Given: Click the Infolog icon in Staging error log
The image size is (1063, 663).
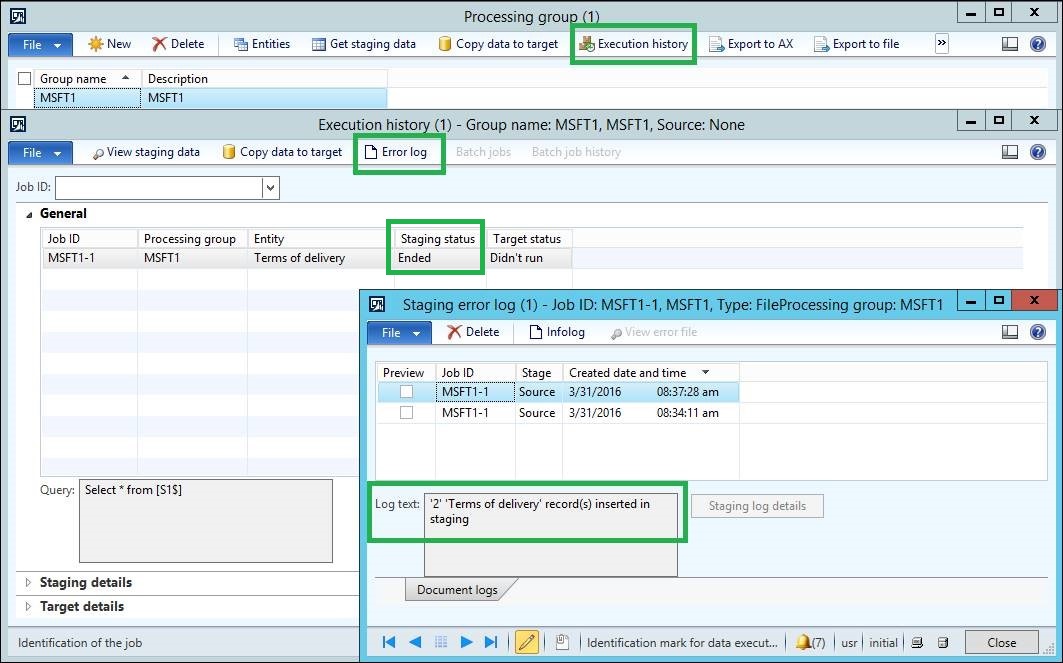Looking at the screenshot, I should tap(557, 332).
